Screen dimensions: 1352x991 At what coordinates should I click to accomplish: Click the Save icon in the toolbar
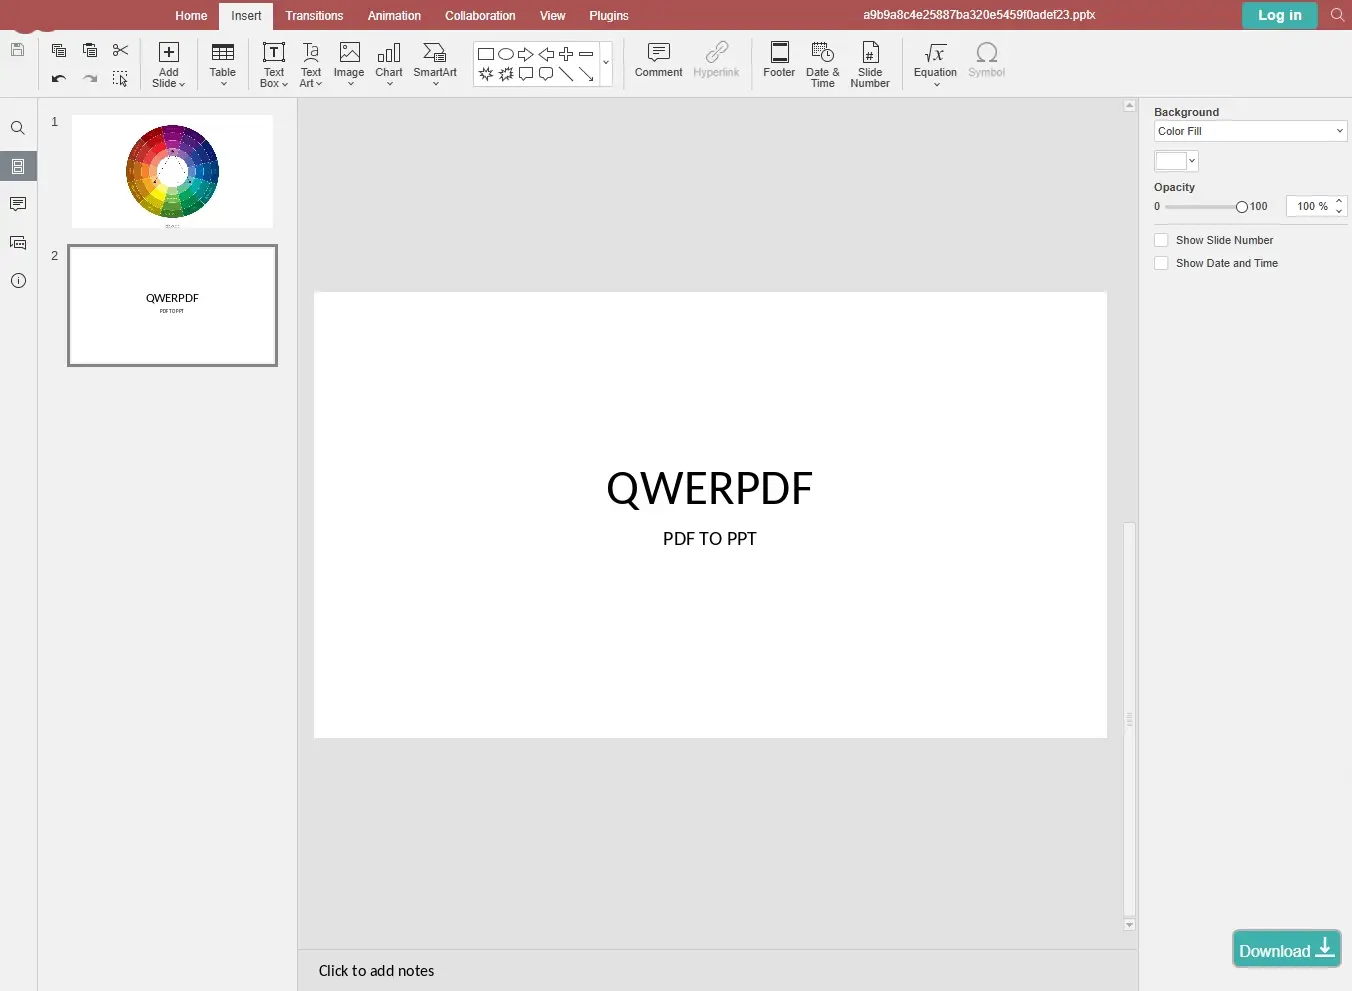(x=17, y=50)
